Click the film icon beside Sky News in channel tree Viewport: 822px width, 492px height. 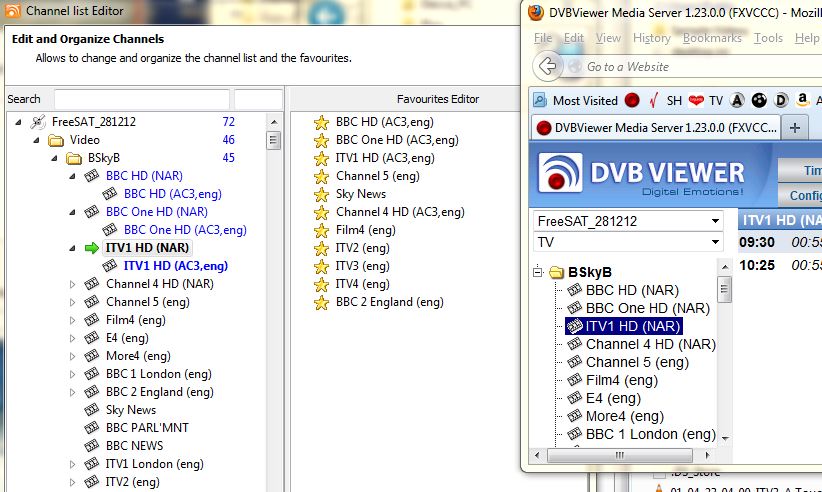(92, 410)
